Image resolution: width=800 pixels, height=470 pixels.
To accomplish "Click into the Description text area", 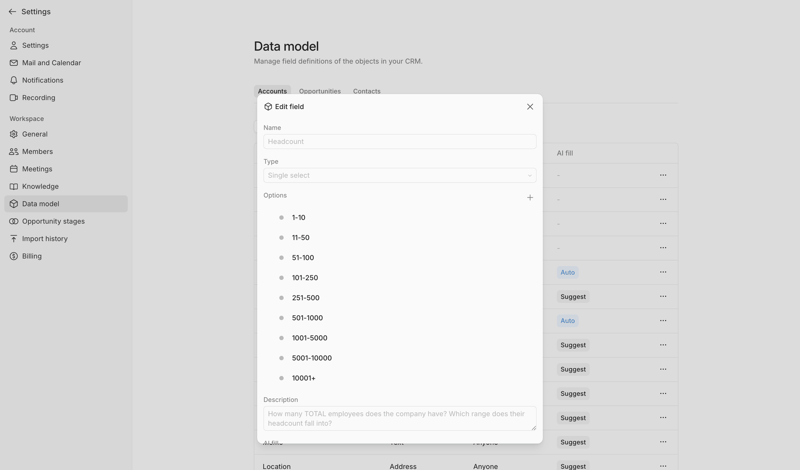I will 399,418.
